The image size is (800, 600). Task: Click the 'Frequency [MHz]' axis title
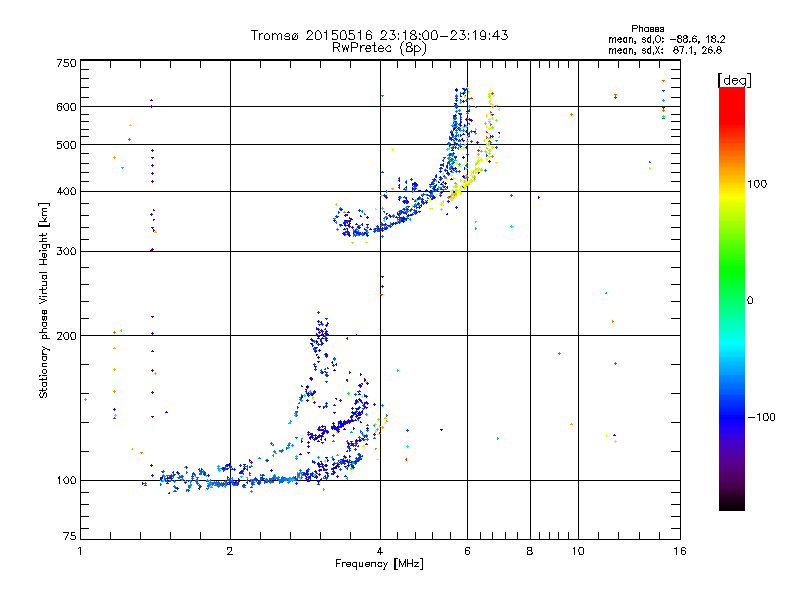tap(379, 564)
